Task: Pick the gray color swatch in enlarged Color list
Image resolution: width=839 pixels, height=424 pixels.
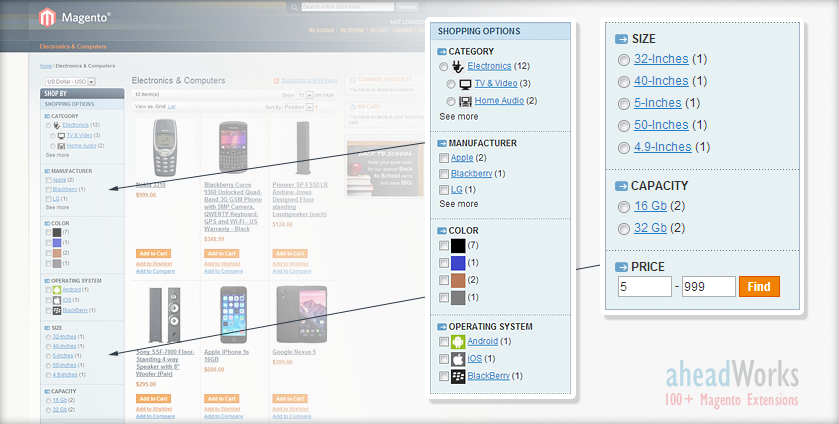Action: tap(458, 298)
